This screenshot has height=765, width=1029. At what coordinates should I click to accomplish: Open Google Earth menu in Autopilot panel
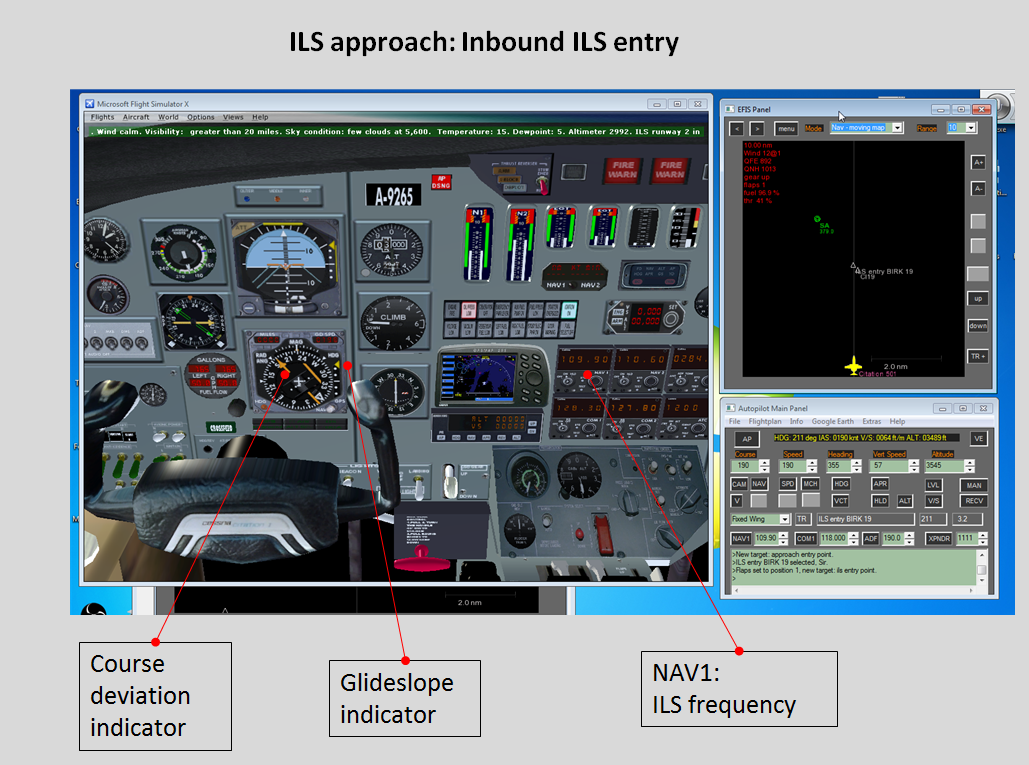(833, 422)
